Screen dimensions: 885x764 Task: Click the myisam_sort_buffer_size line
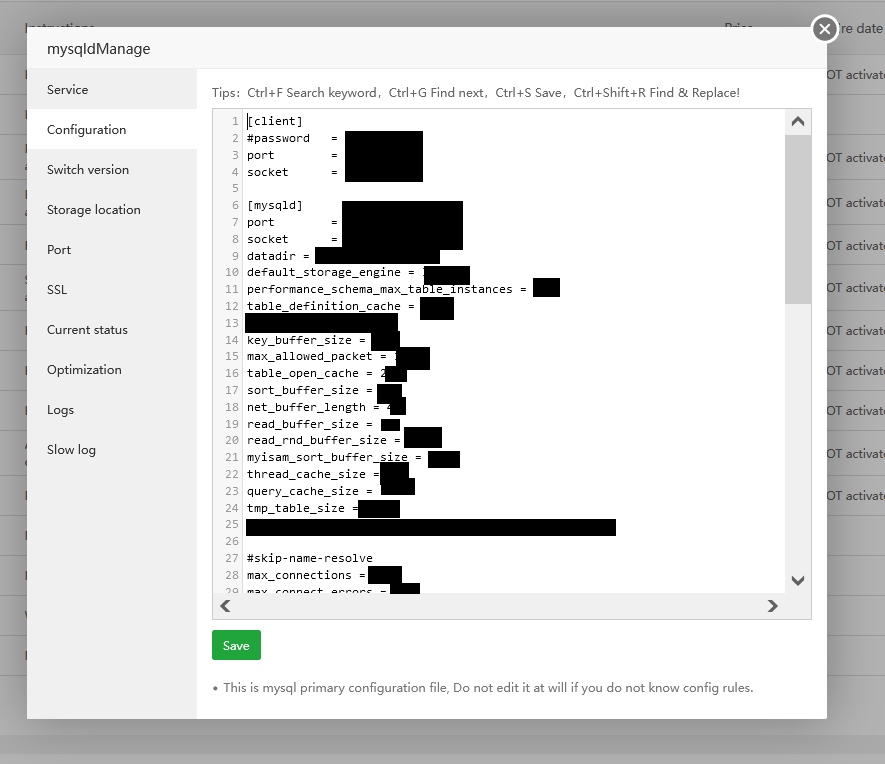coord(334,458)
